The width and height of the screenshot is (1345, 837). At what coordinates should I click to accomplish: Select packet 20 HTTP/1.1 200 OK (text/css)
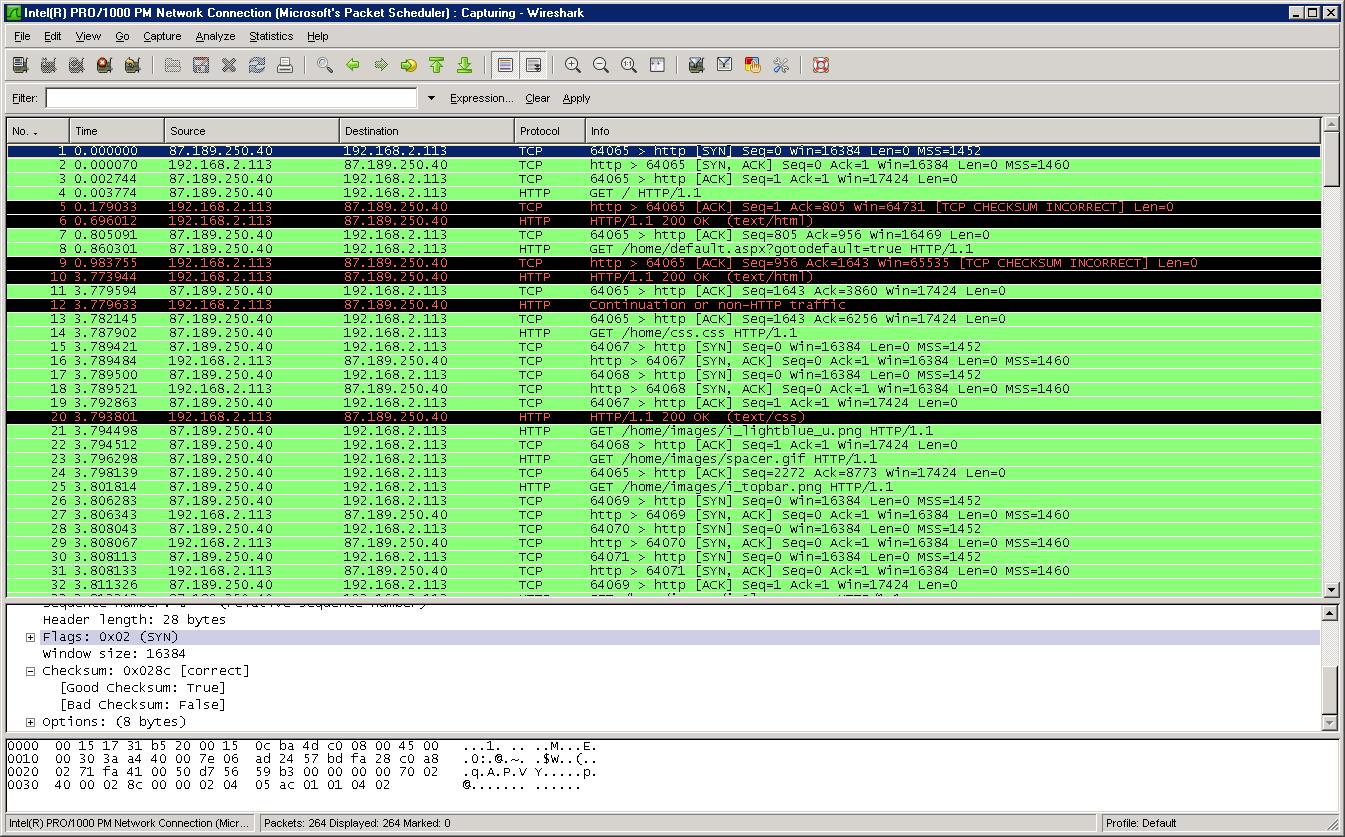click(664, 417)
